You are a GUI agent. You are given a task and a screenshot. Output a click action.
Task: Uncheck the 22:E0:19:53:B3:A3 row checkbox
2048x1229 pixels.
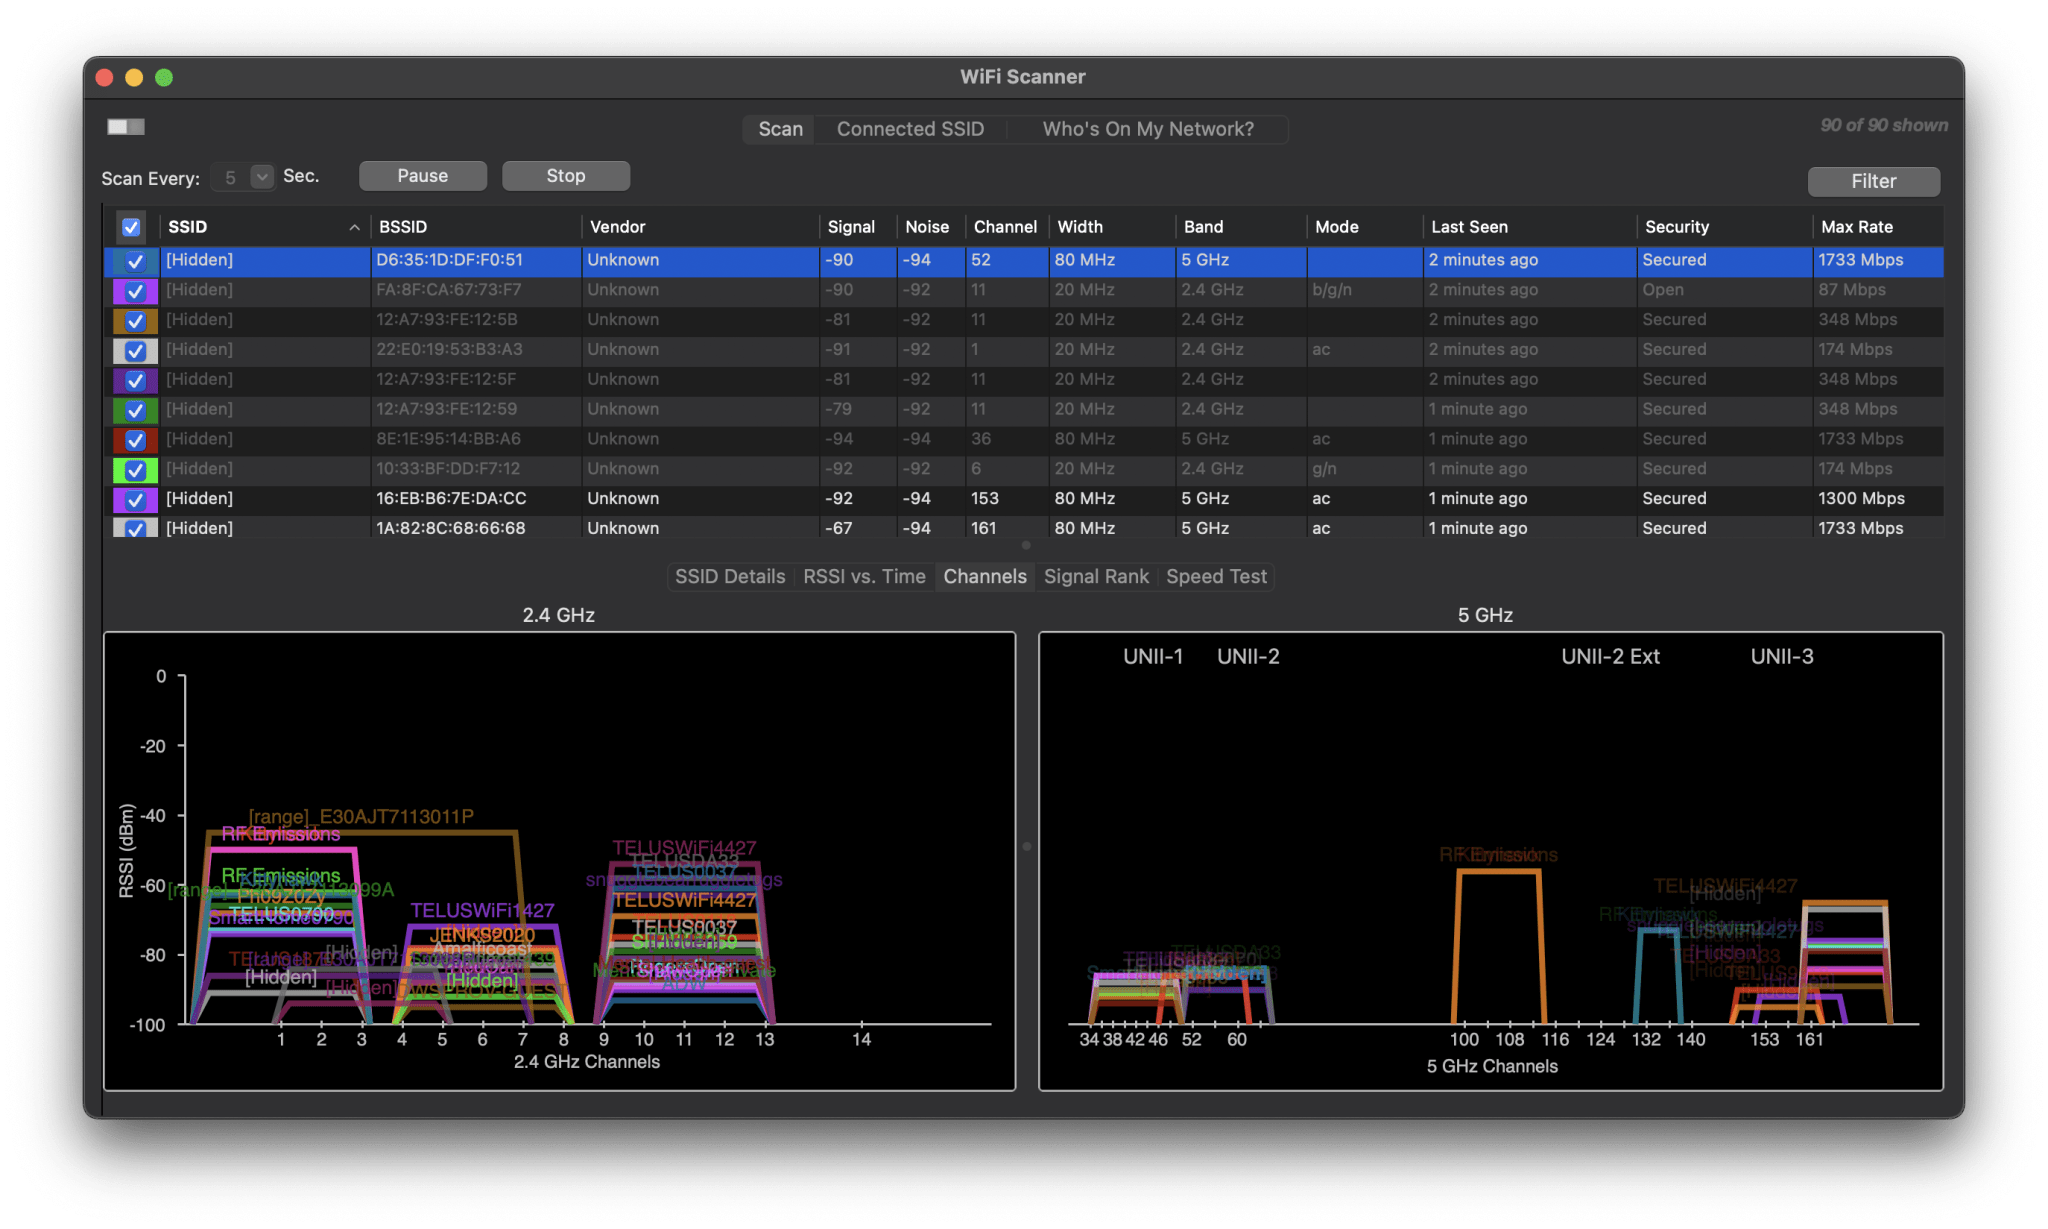tap(135, 351)
